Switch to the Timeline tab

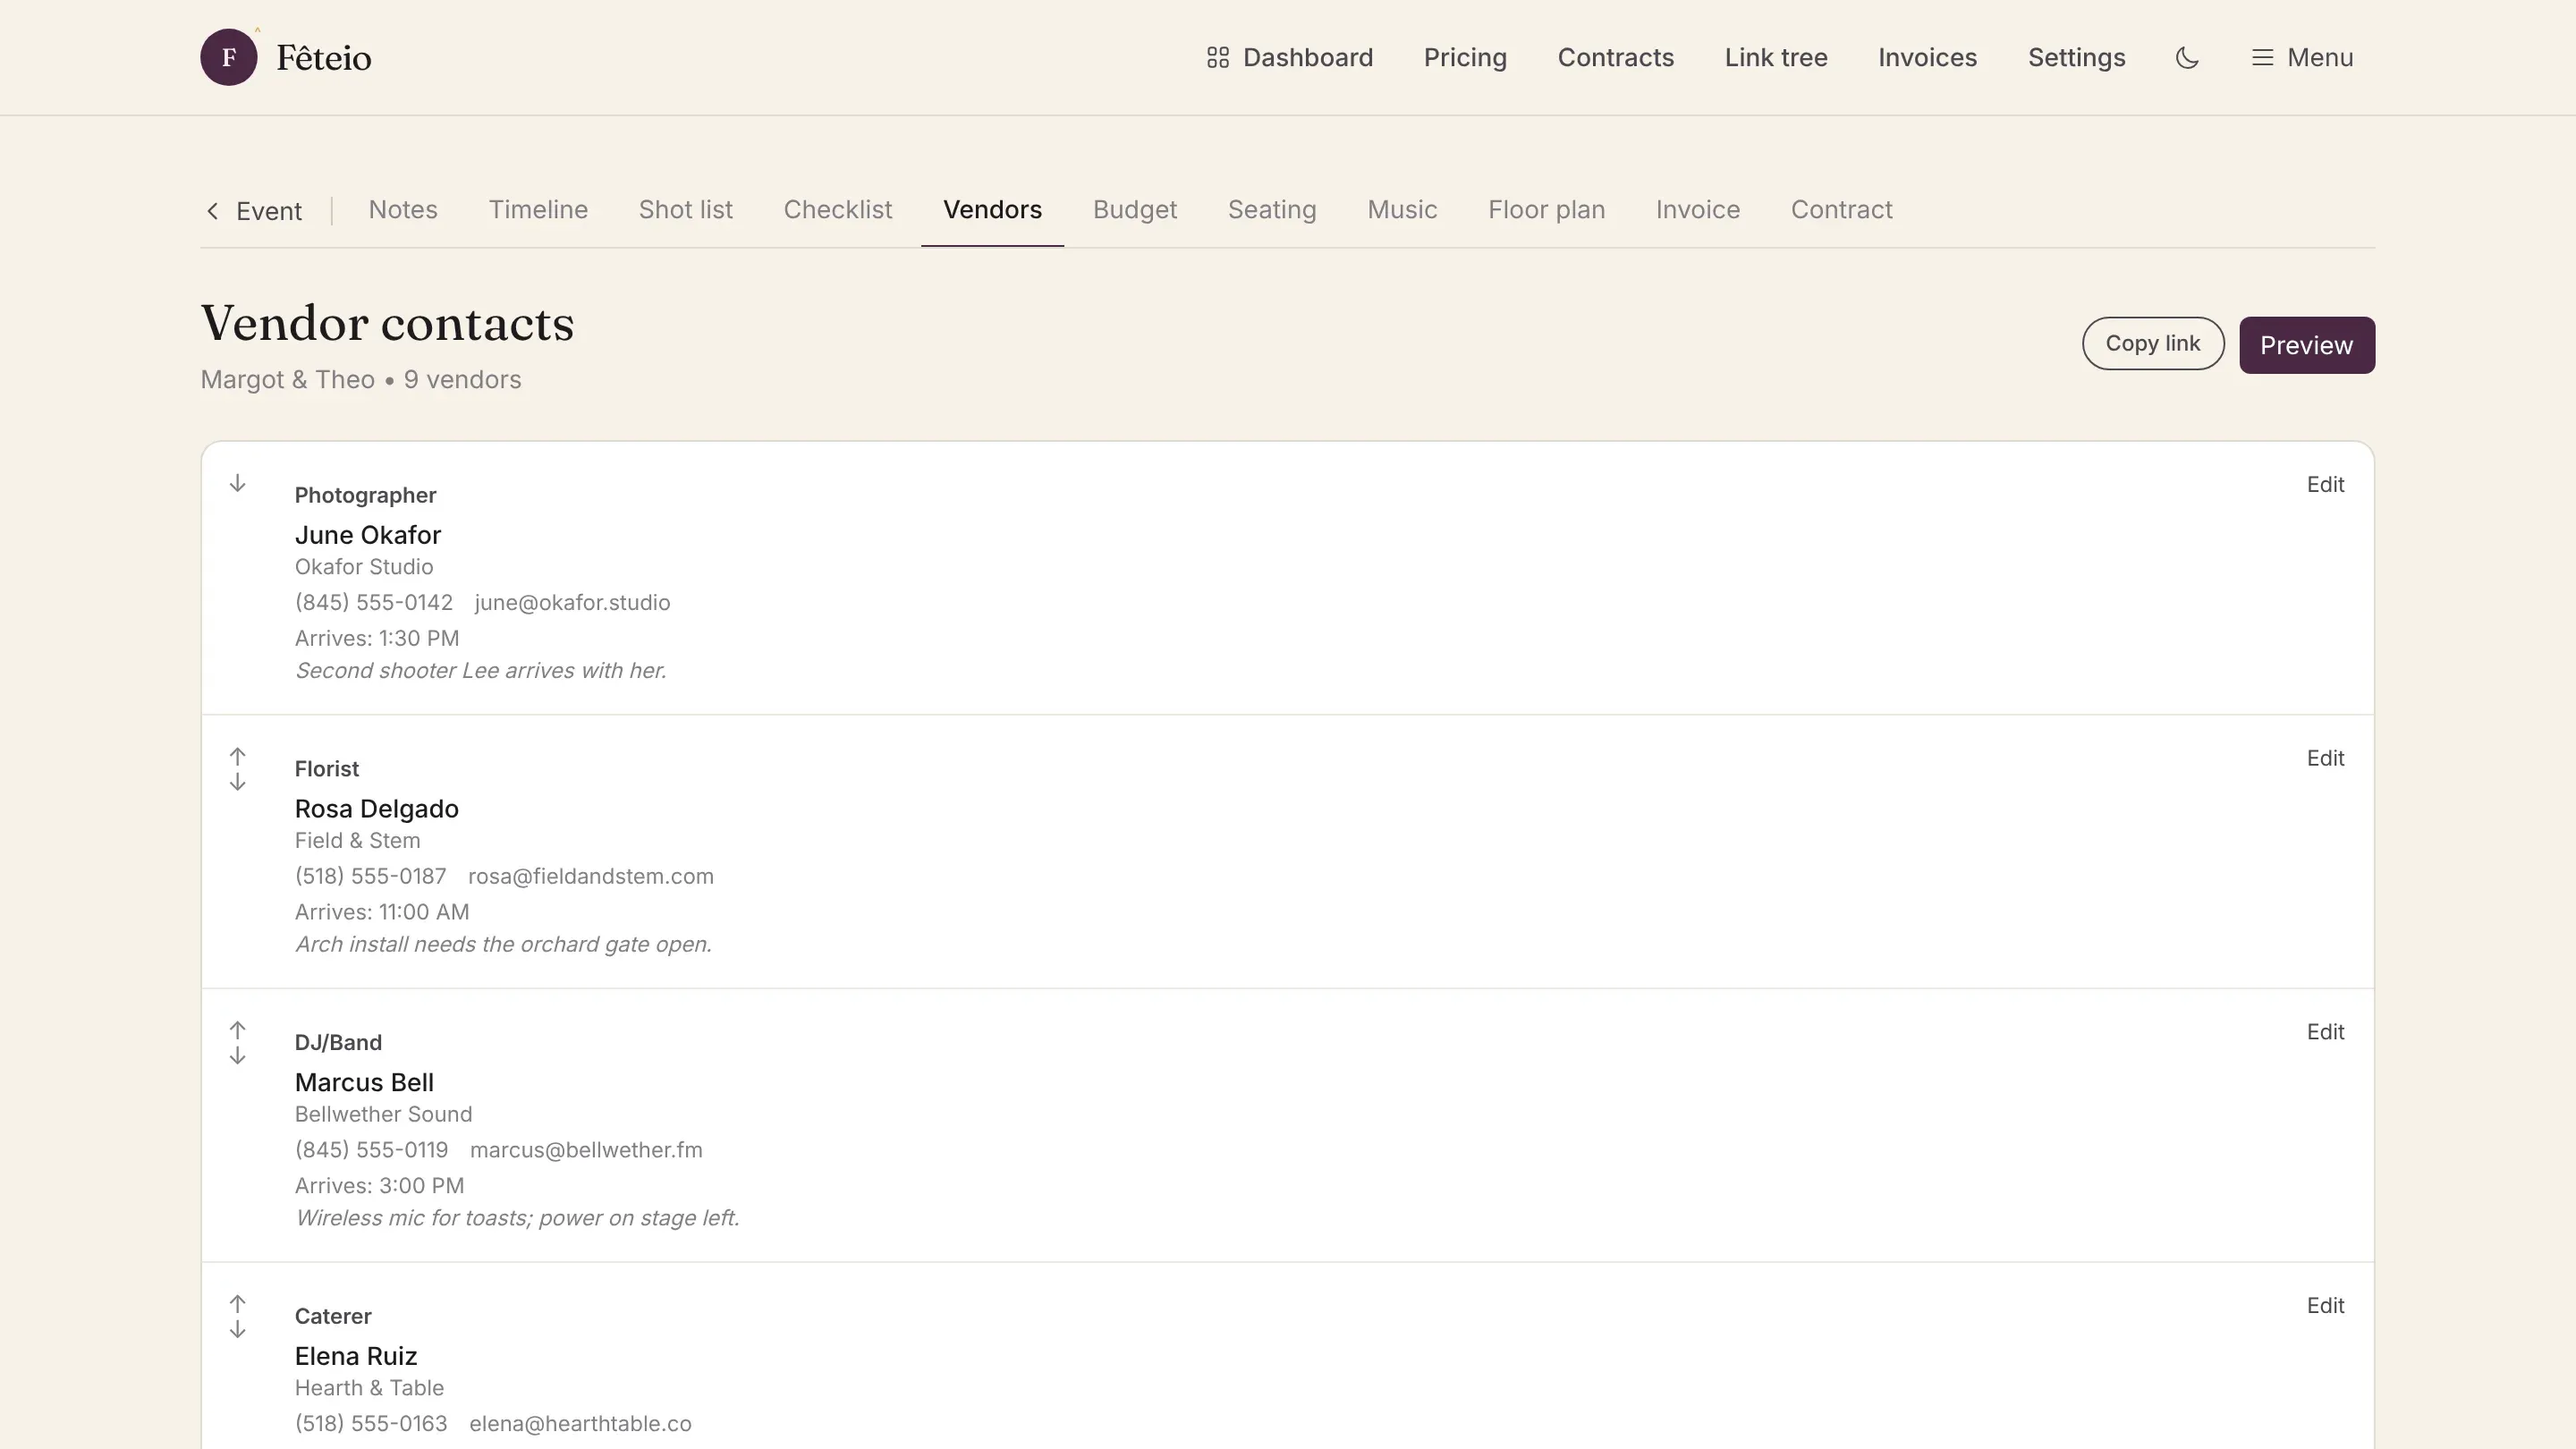[538, 209]
